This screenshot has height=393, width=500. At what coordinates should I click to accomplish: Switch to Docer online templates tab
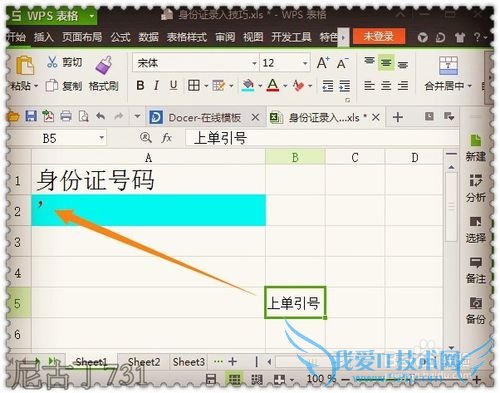coord(205,117)
